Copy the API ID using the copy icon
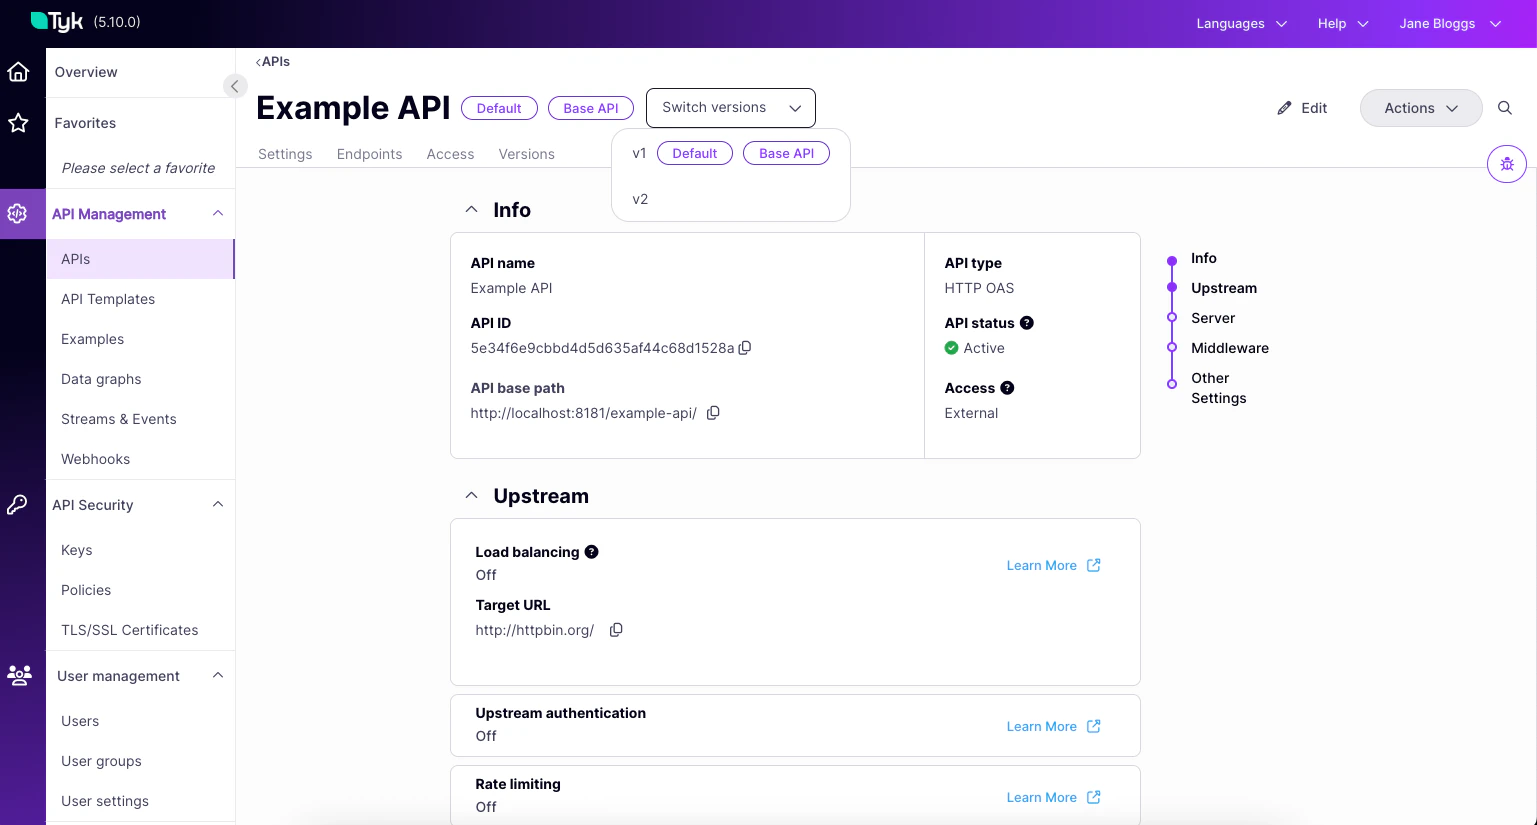Image resolution: width=1537 pixels, height=825 pixels. point(745,348)
